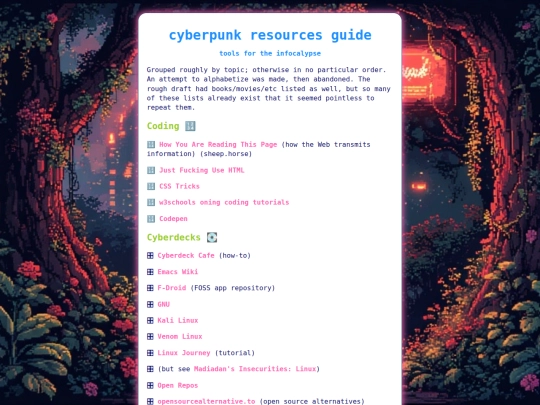This screenshot has width=540, height=405.
Task: Click the grid bullet before GNU
Action: tap(150, 304)
